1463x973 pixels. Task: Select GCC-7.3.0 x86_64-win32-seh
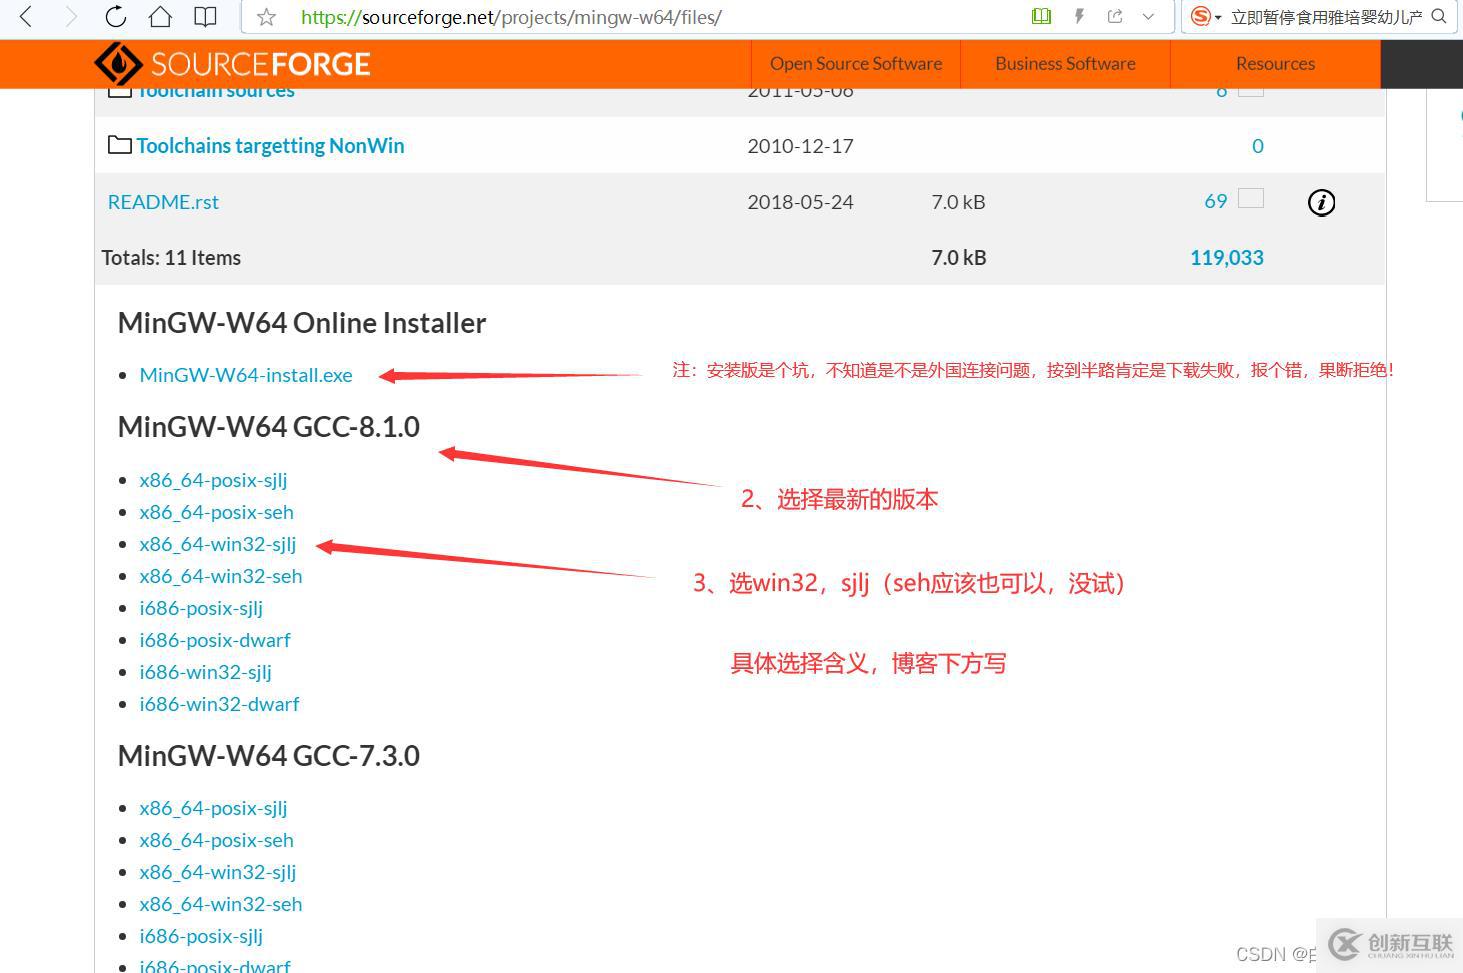(220, 904)
